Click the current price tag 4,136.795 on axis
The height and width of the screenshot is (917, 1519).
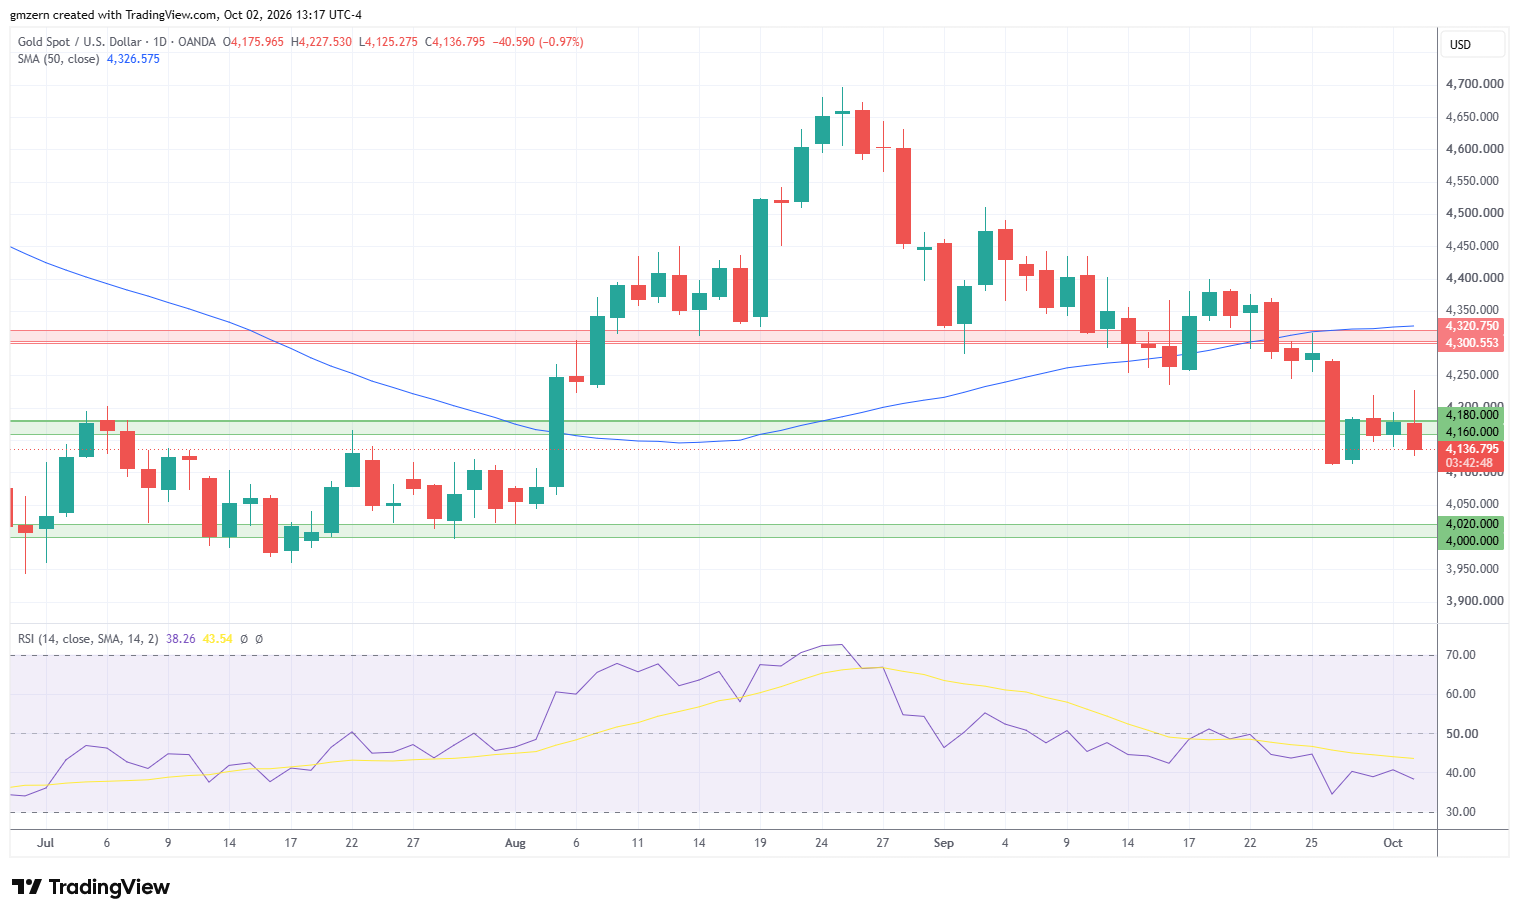1470,449
